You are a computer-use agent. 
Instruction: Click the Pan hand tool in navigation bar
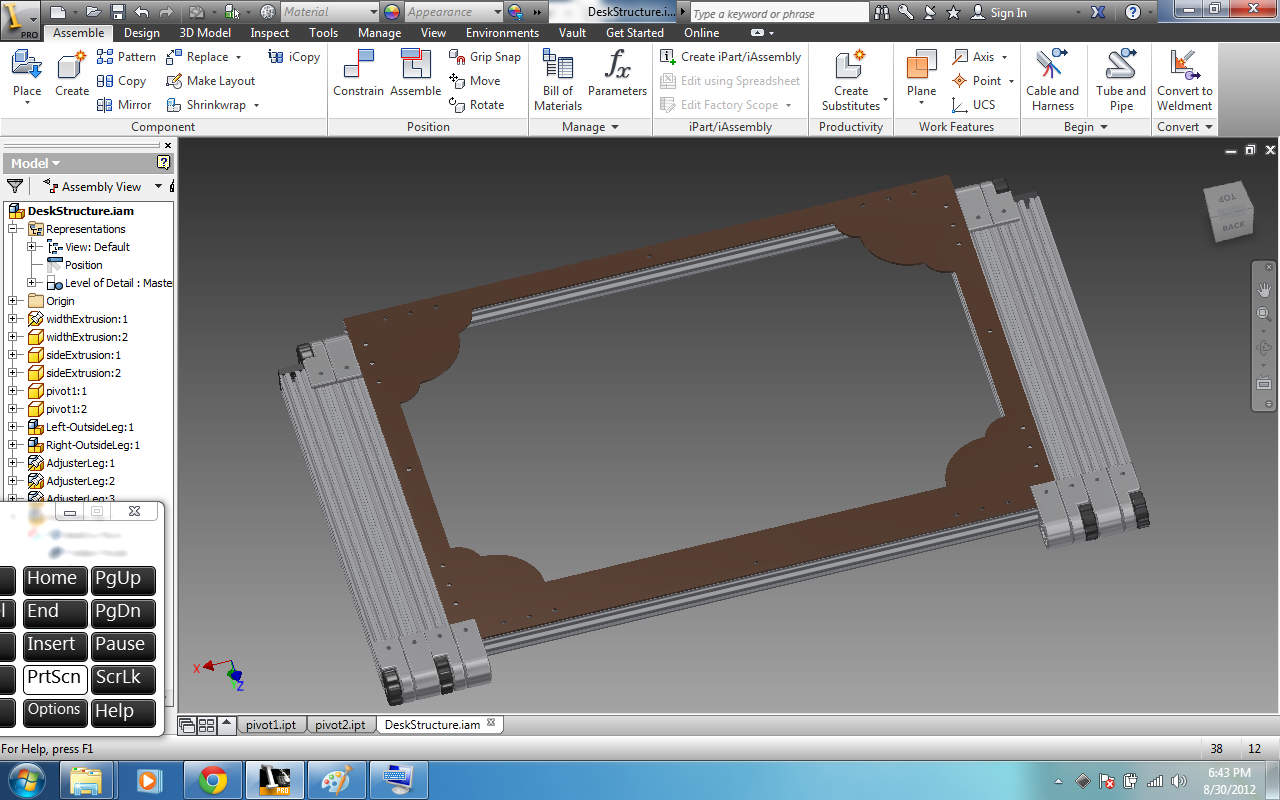1264,289
